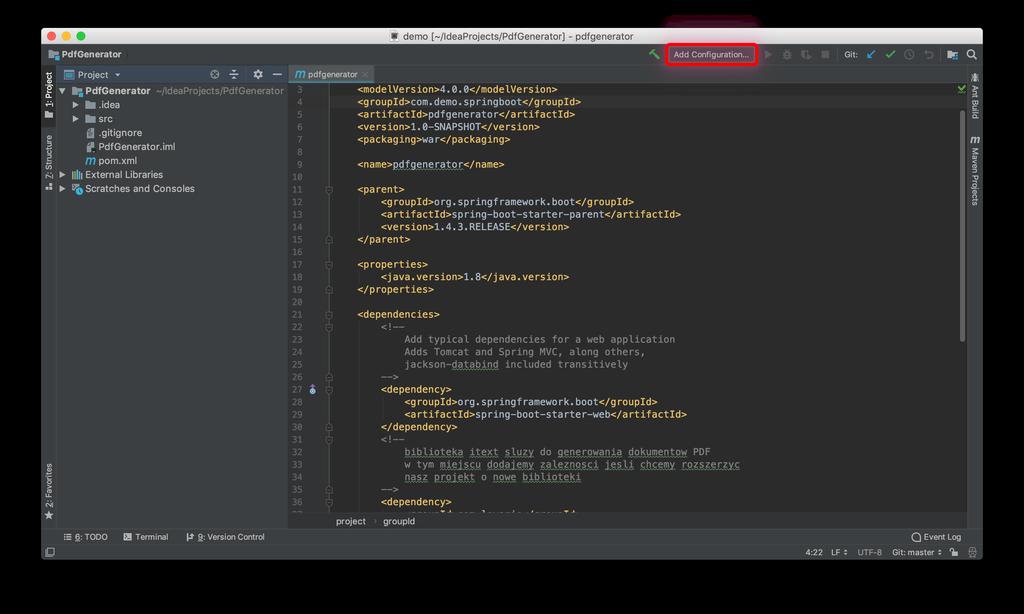
Task: Fold the dependencies tag at line 21
Action: (329, 315)
